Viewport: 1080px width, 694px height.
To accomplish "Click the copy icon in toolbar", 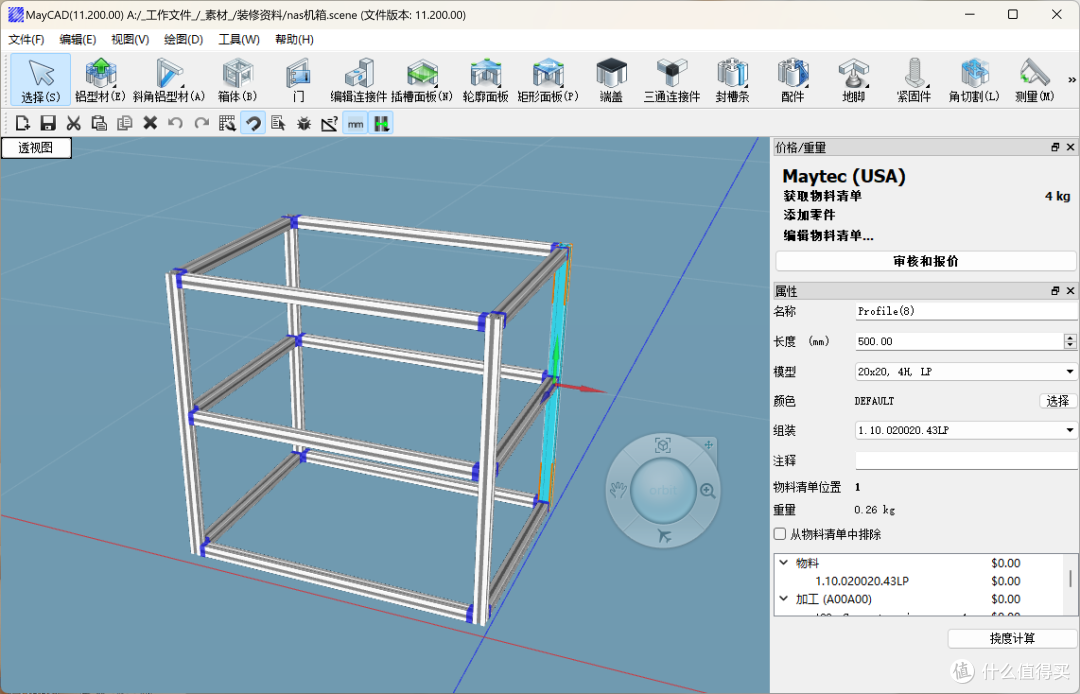I will (x=125, y=123).
